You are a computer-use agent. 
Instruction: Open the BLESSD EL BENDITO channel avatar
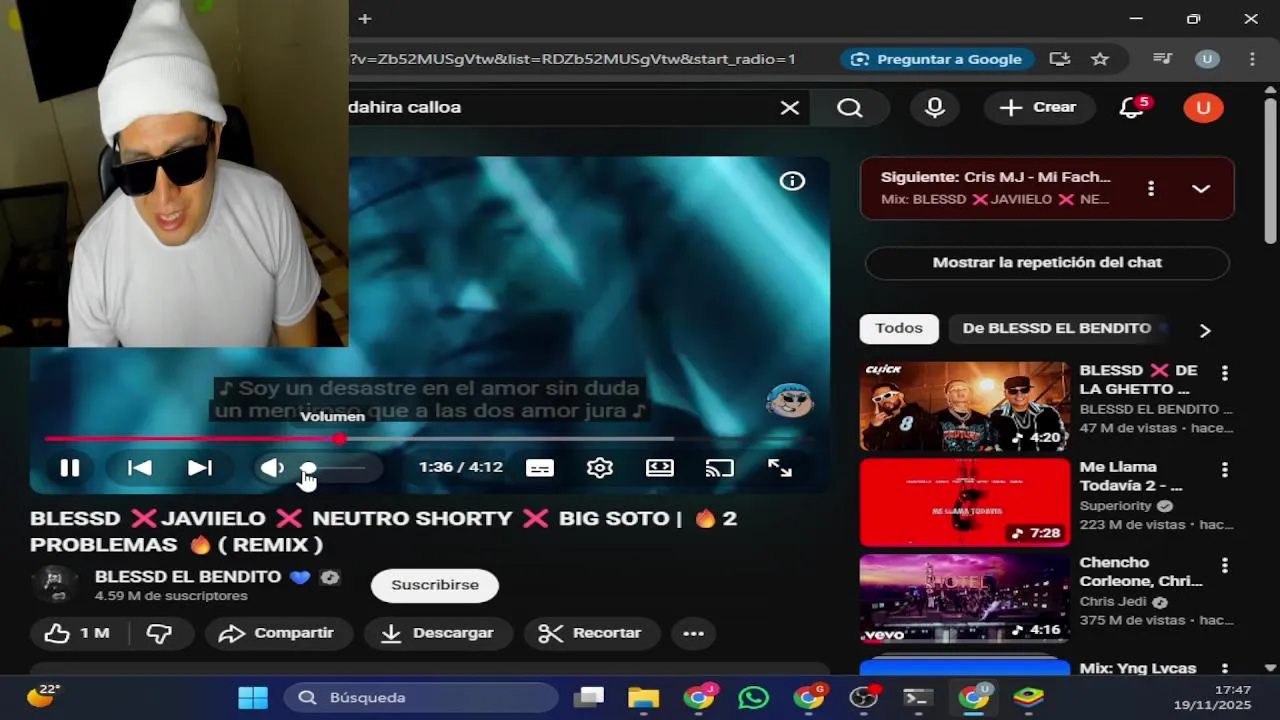click(55, 585)
